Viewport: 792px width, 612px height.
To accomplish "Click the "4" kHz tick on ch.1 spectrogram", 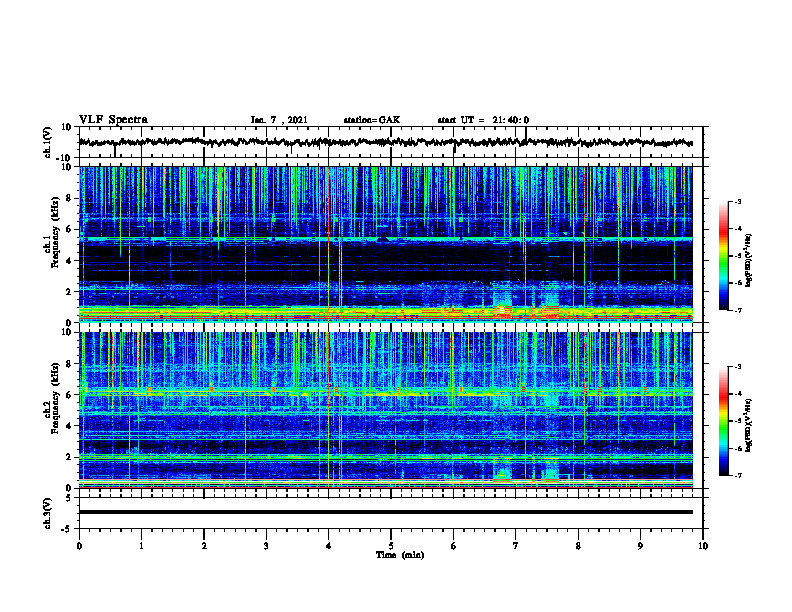I will click(69, 261).
